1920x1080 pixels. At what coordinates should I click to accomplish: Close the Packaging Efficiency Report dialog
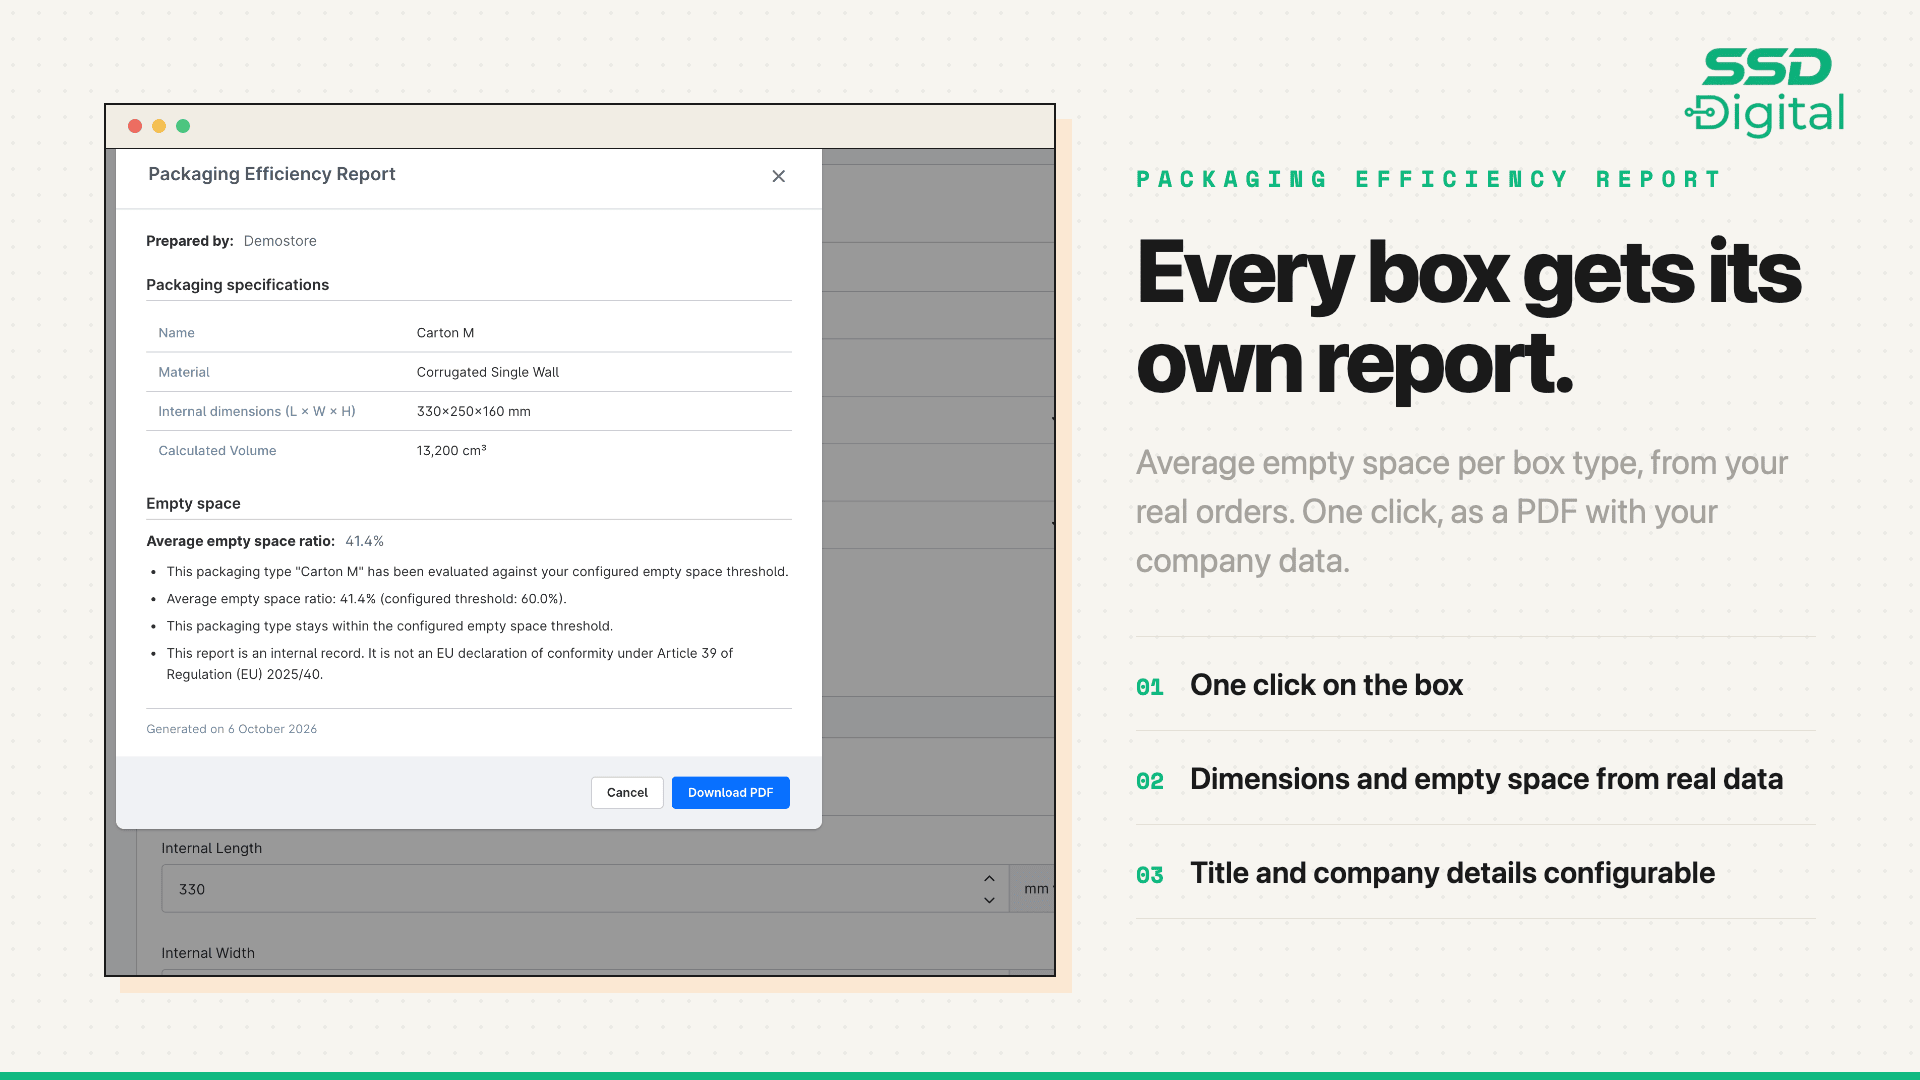[x=778, y=176]
